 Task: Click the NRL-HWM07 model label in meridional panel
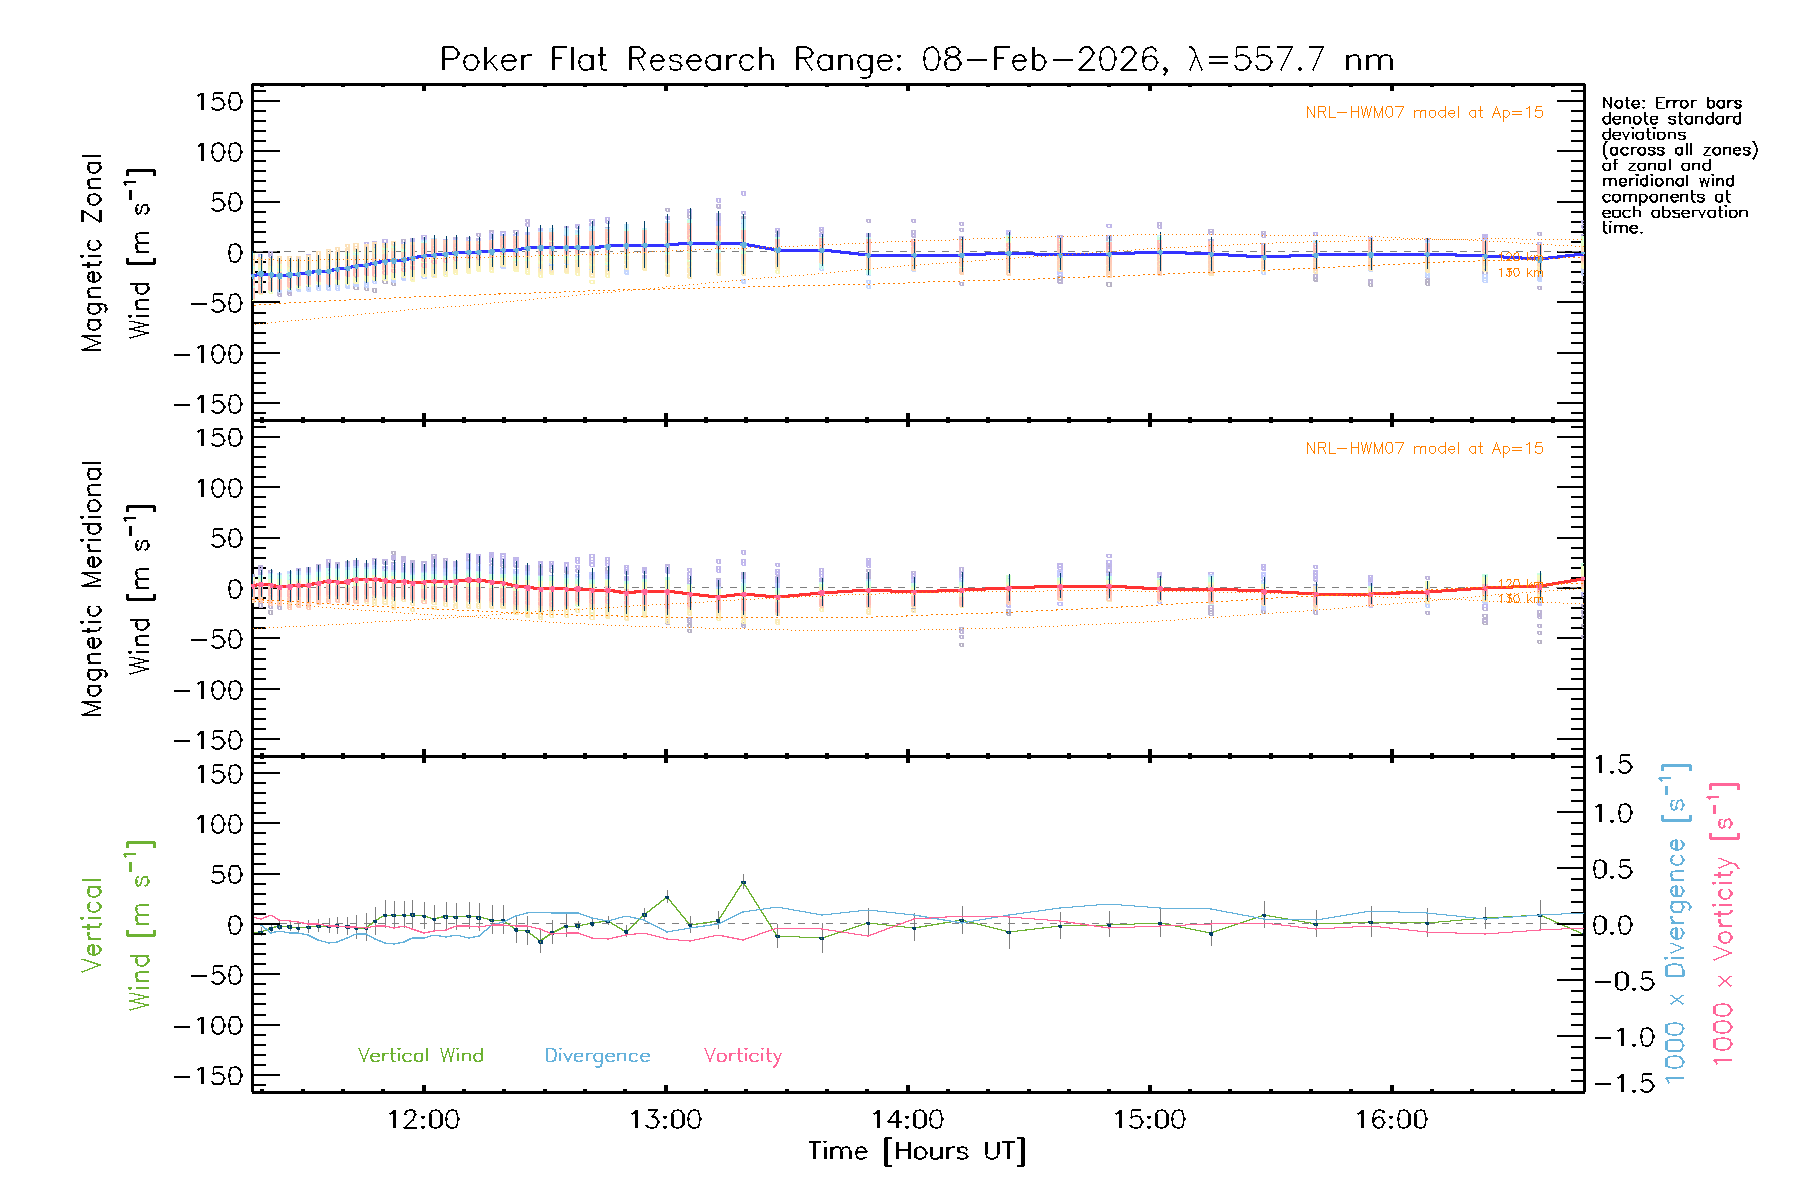pos(1424,449)
